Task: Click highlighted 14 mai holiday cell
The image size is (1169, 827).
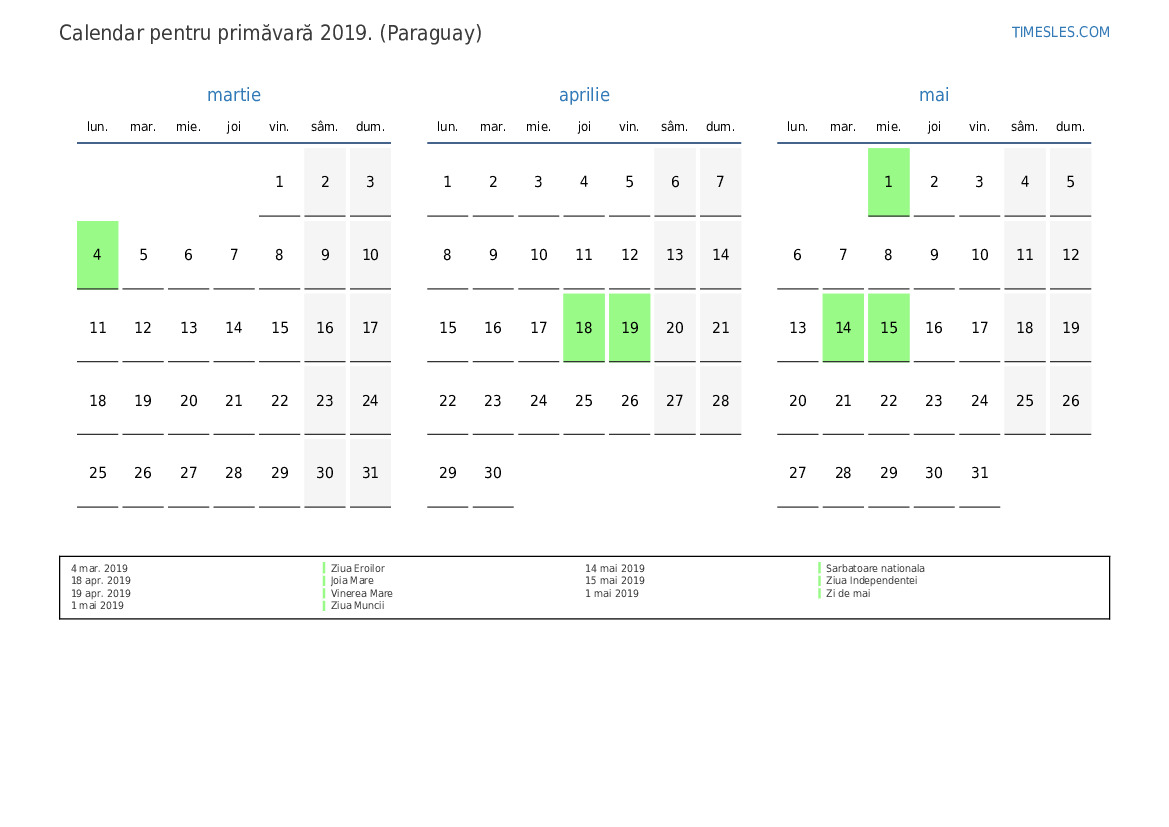Action: pos(843,328)
